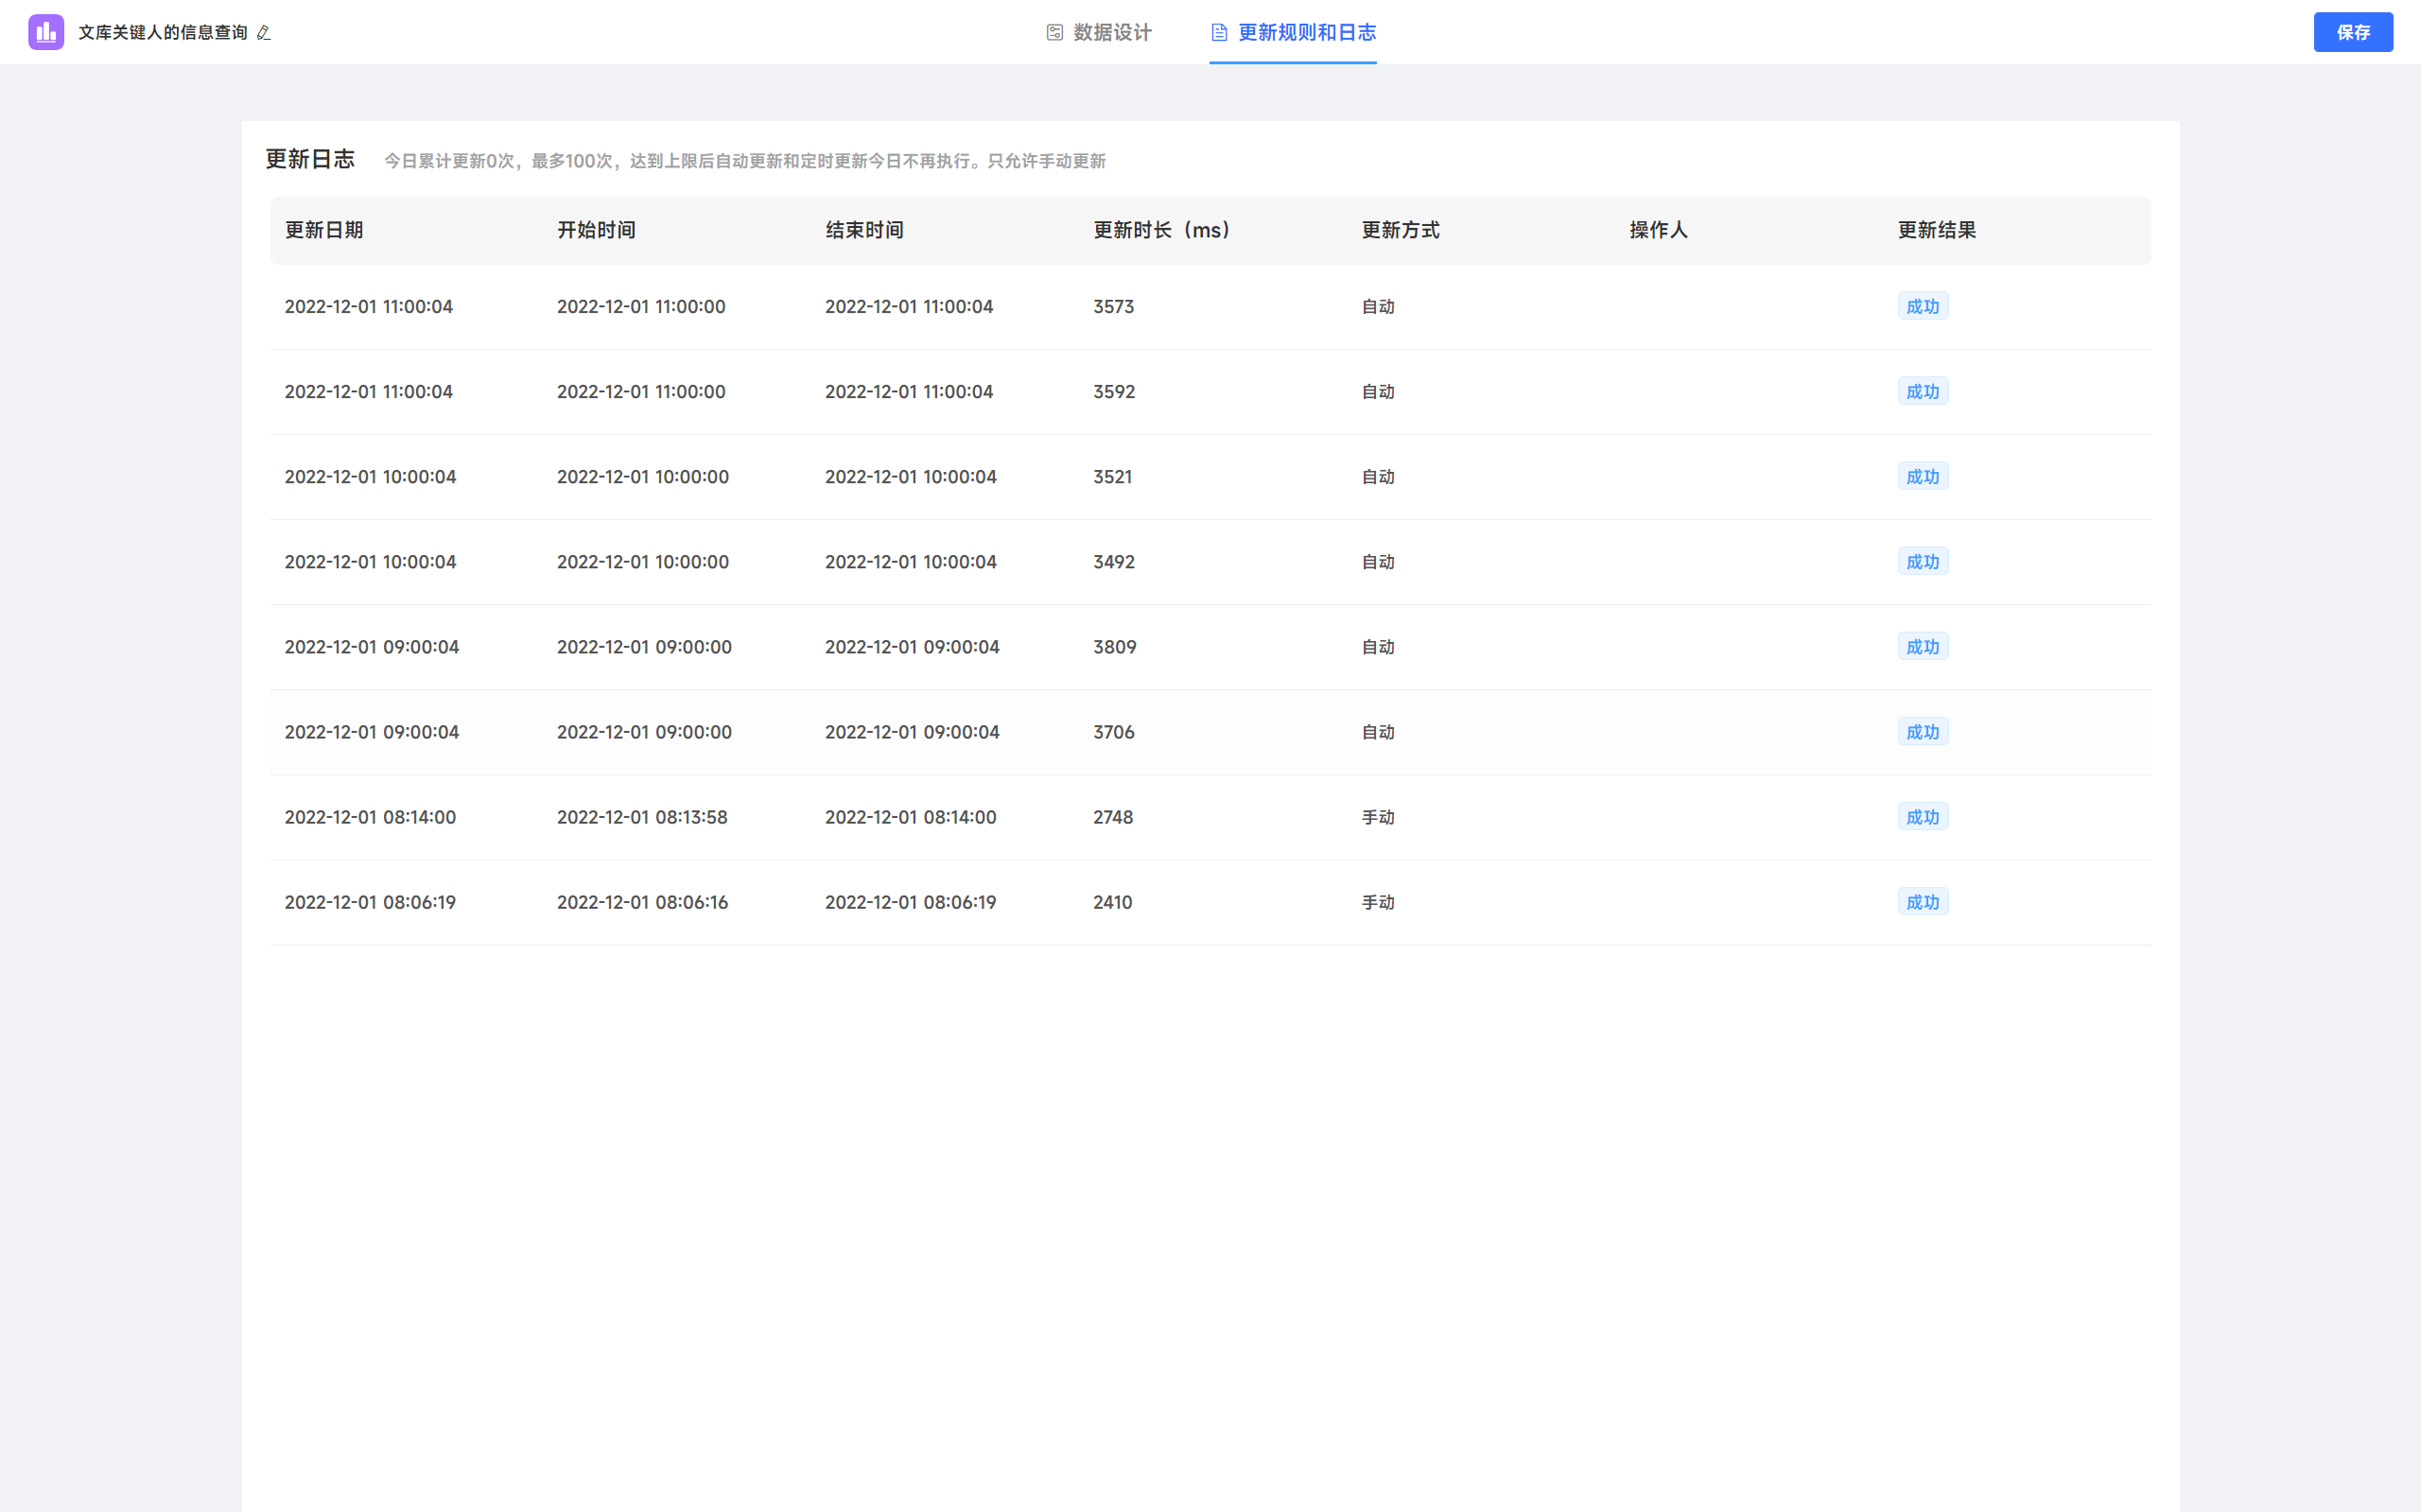2421x1512 pixels.
Task: Click the pencil edit icon beside the title
Action: (x=263, y=33)
